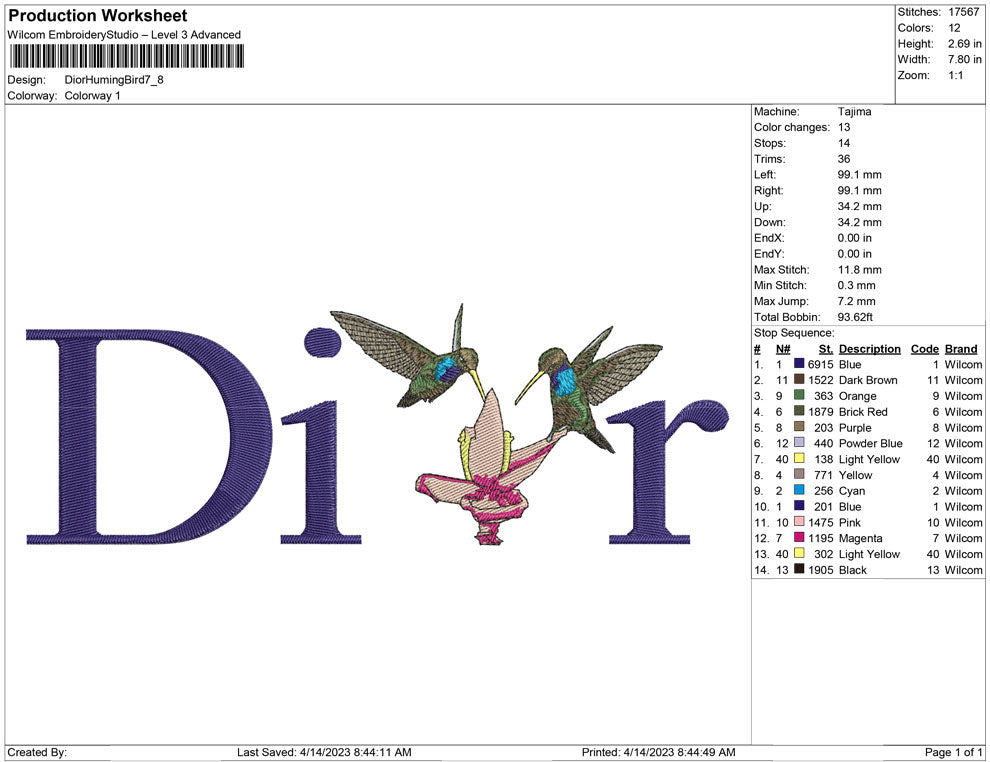This screenshot has height=762, width=990.
Task: Click the Colorway 1 value
Action: point(92,96)
